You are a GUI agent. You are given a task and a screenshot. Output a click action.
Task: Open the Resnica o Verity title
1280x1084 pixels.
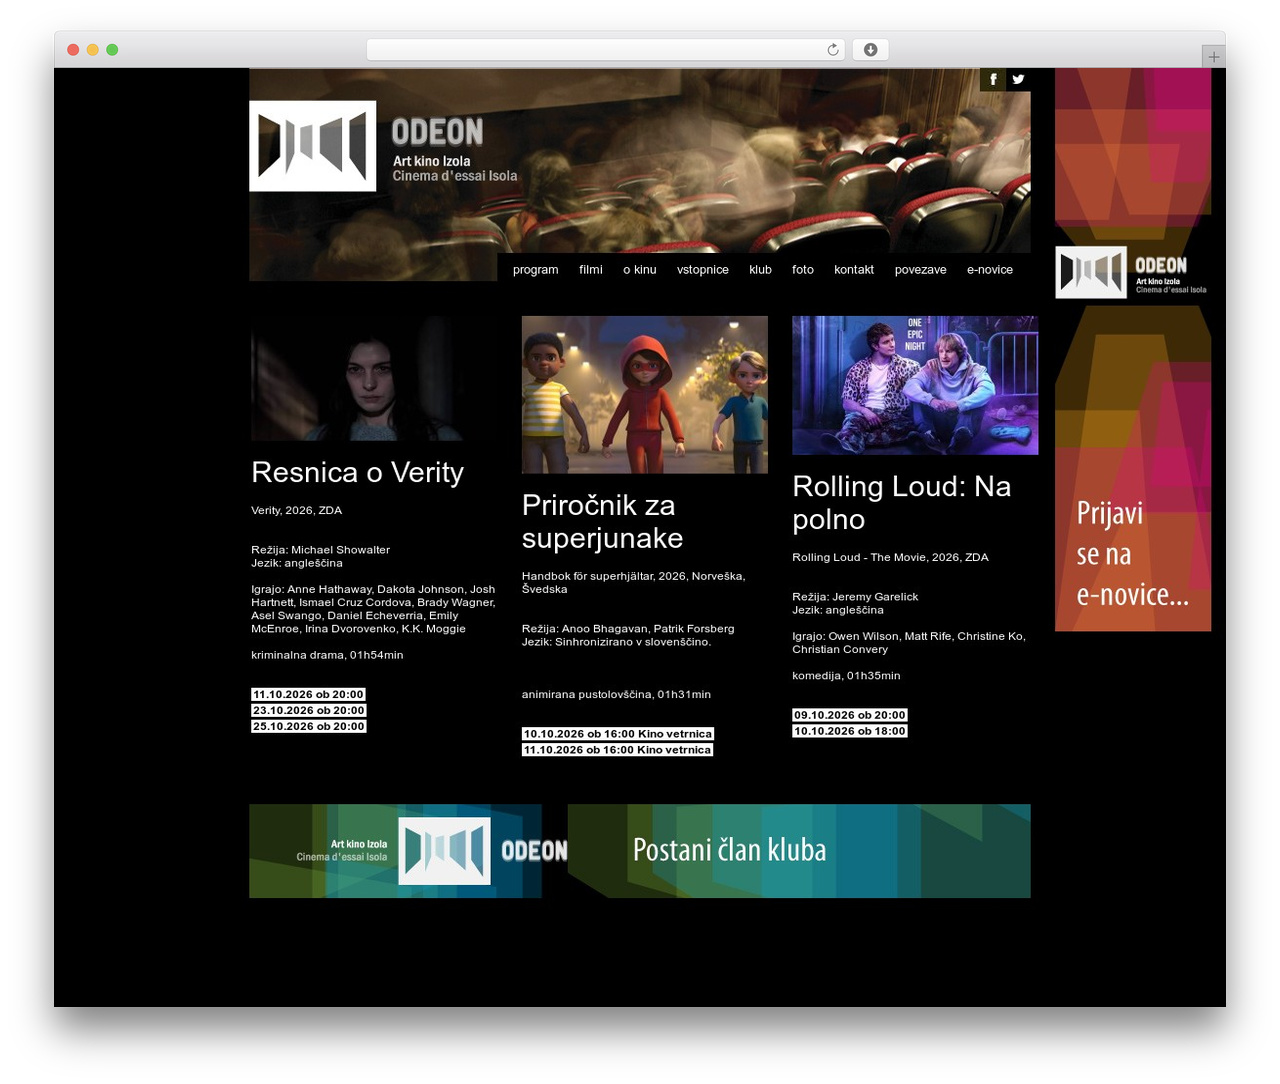pyautogui.click(x=357, y=472)
